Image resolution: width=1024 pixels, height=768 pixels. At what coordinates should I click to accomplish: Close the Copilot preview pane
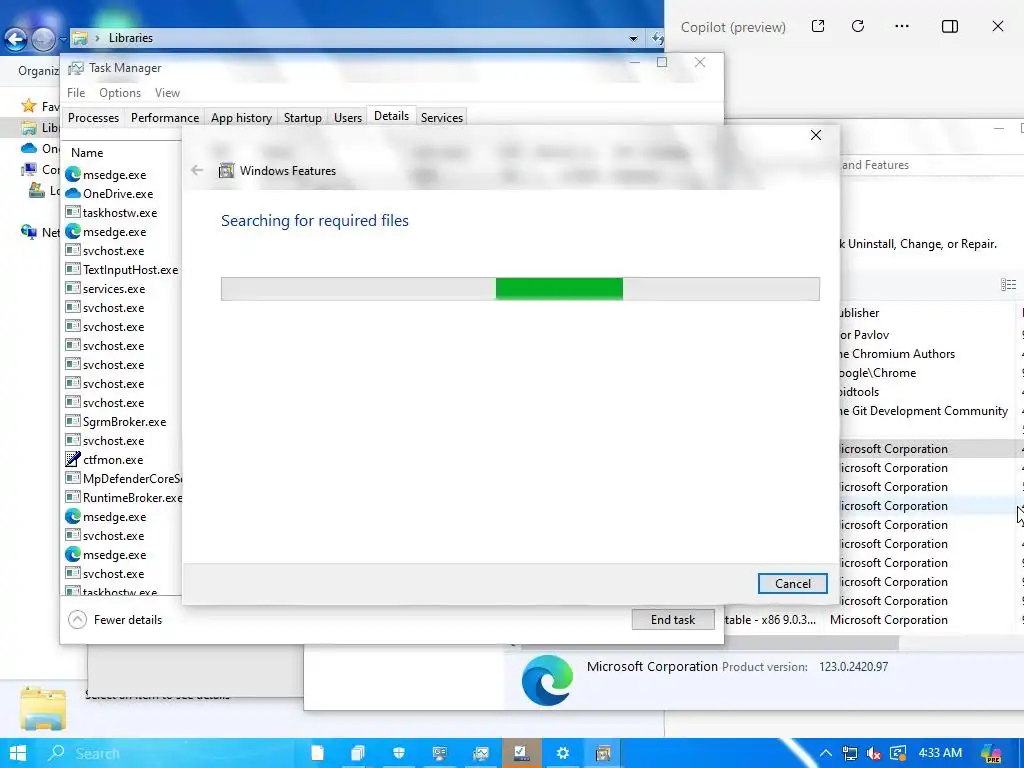click(x=997, y=26)
